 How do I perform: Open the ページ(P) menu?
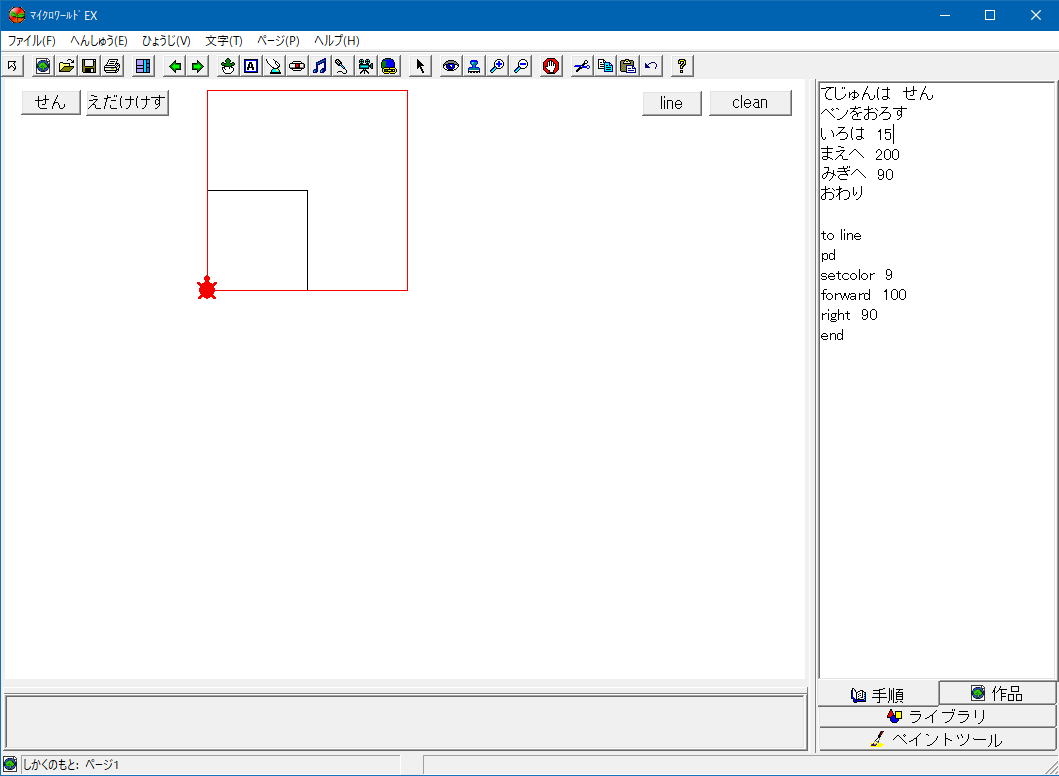click(x=278, y=41)
